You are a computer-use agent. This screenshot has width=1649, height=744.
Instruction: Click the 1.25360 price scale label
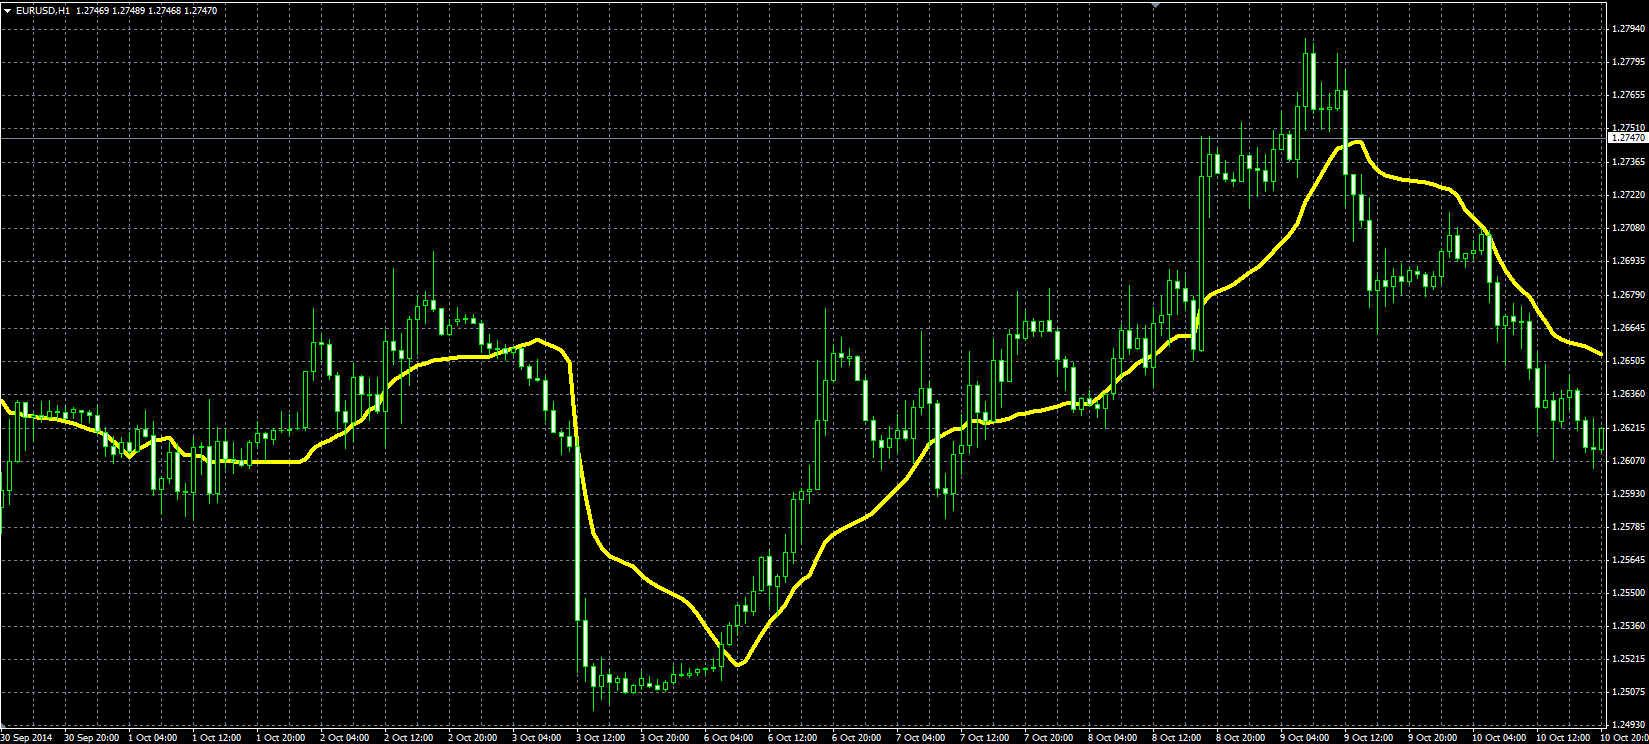tap(1629, 626)
